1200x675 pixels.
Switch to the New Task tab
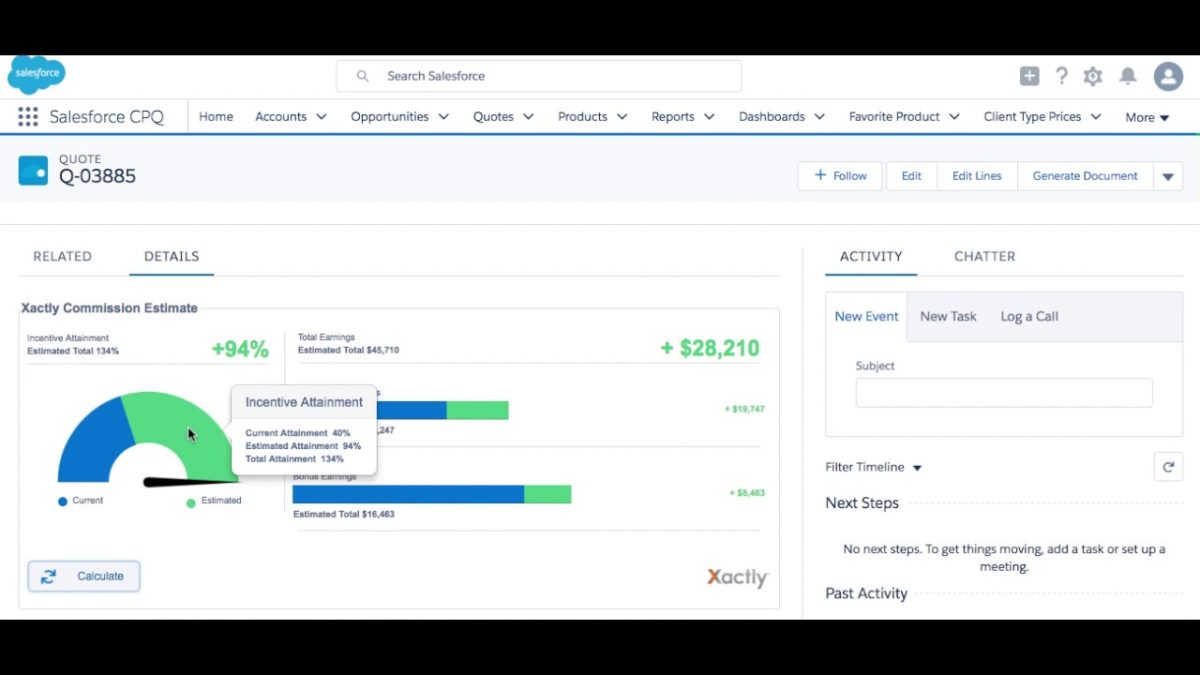[x=947, y=316]
